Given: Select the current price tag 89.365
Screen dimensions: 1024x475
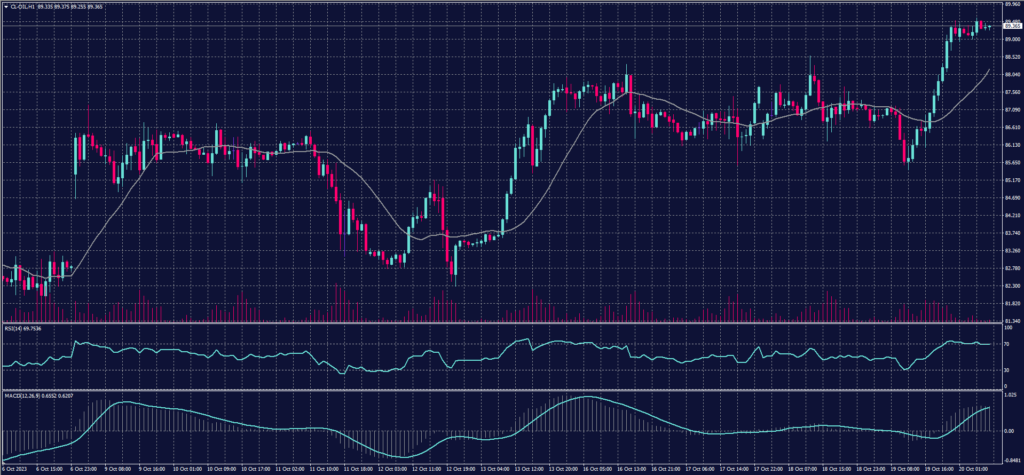Looking at the screenshot, I should [1008, 26].
